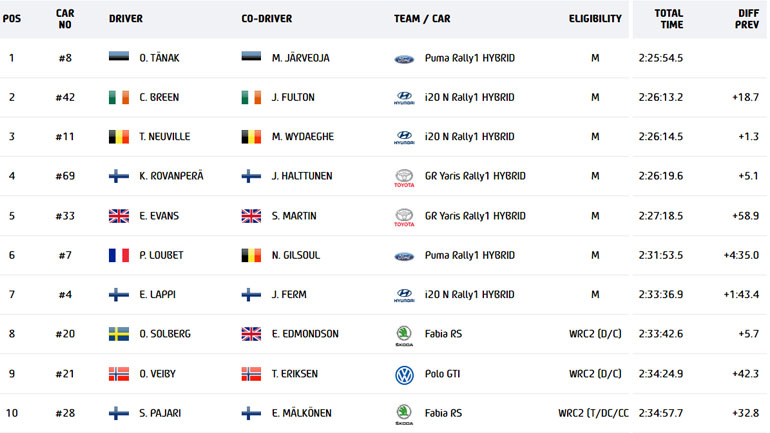Image resolution: width=770 pixels, height=433 pixels.
Task: Click the Toyota logo in Rovanperä's row
Action: pyautogui.click(x=404, y=177)
